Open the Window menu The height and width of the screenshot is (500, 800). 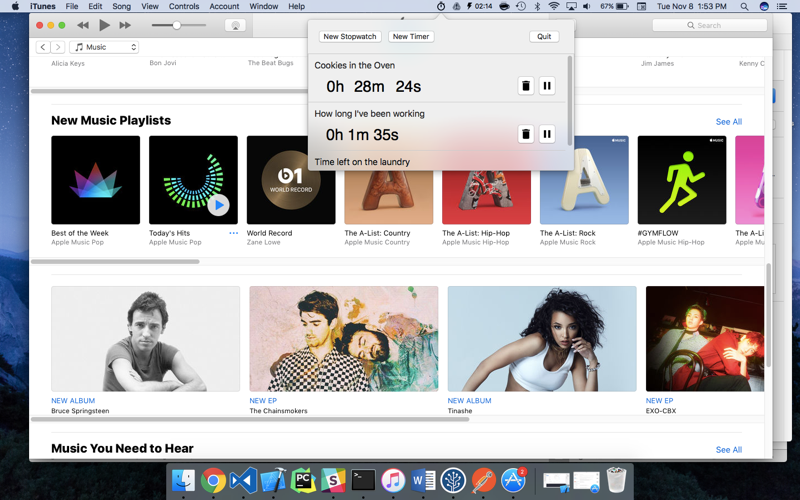pos(263,7)
